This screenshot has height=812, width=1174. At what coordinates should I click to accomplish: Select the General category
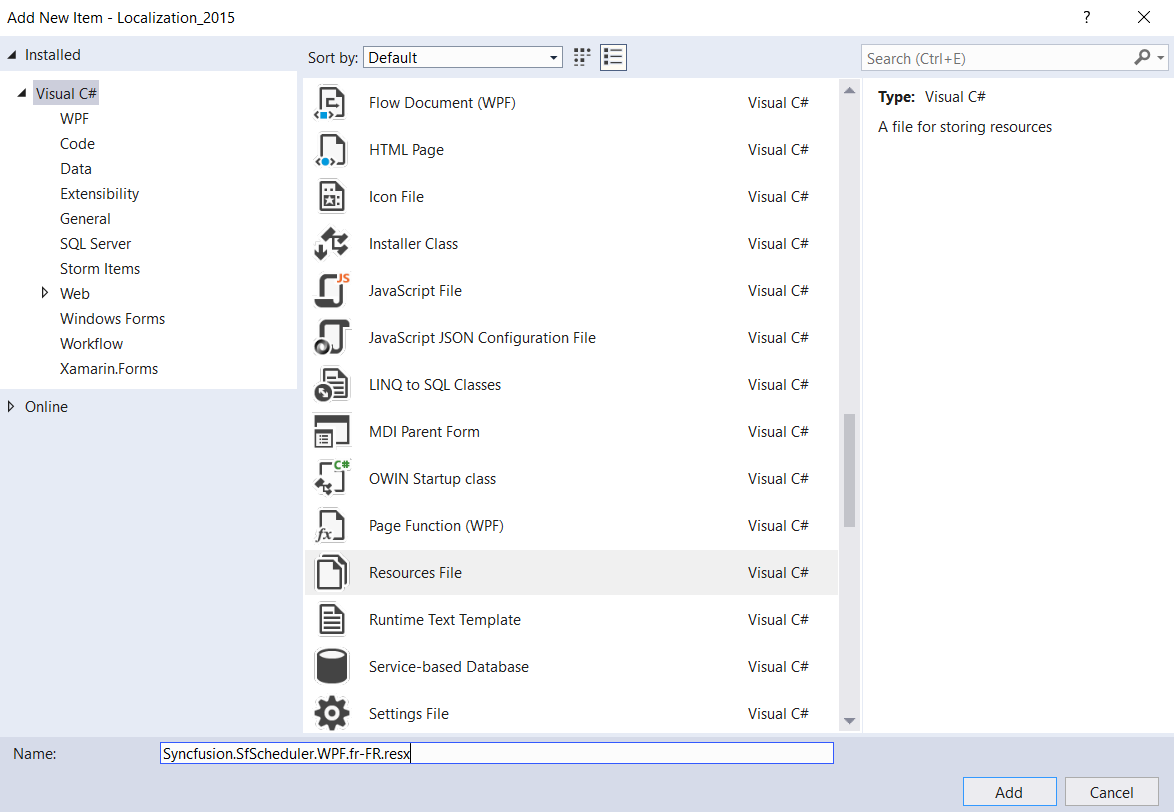pyautogui.click(x=85, y=219)
